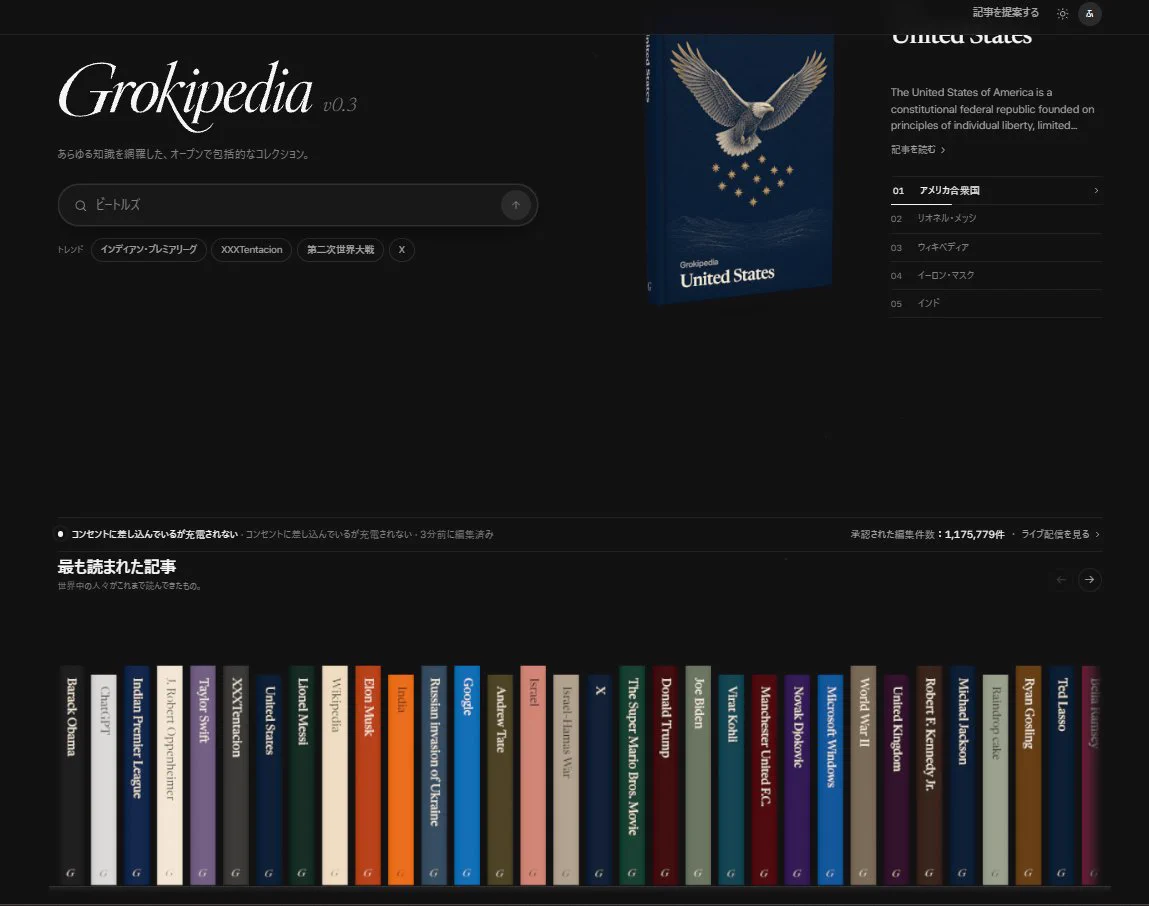
Task: Select the インディアン・プレミアリーグ trend chip
Action: coord(149,250)
